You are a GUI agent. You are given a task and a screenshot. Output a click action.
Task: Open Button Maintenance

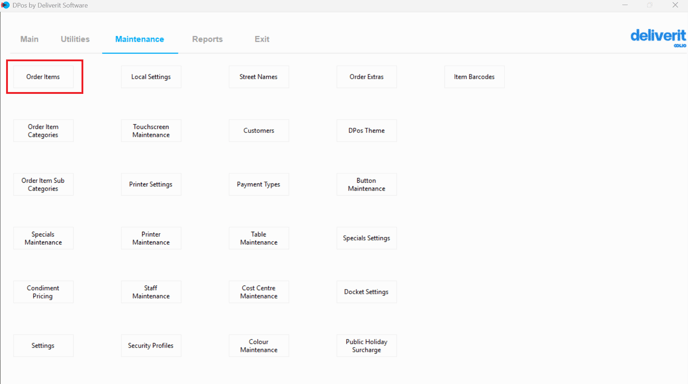(366, 184)
